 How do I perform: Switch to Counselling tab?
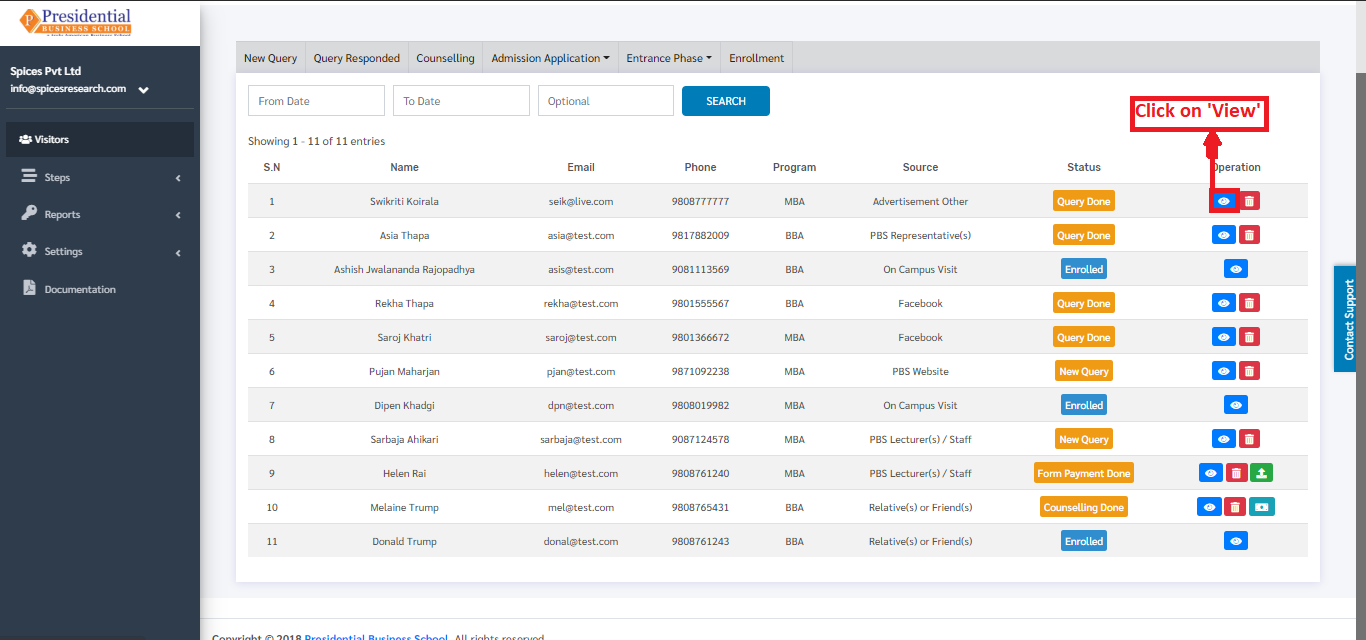click(445, 58)
